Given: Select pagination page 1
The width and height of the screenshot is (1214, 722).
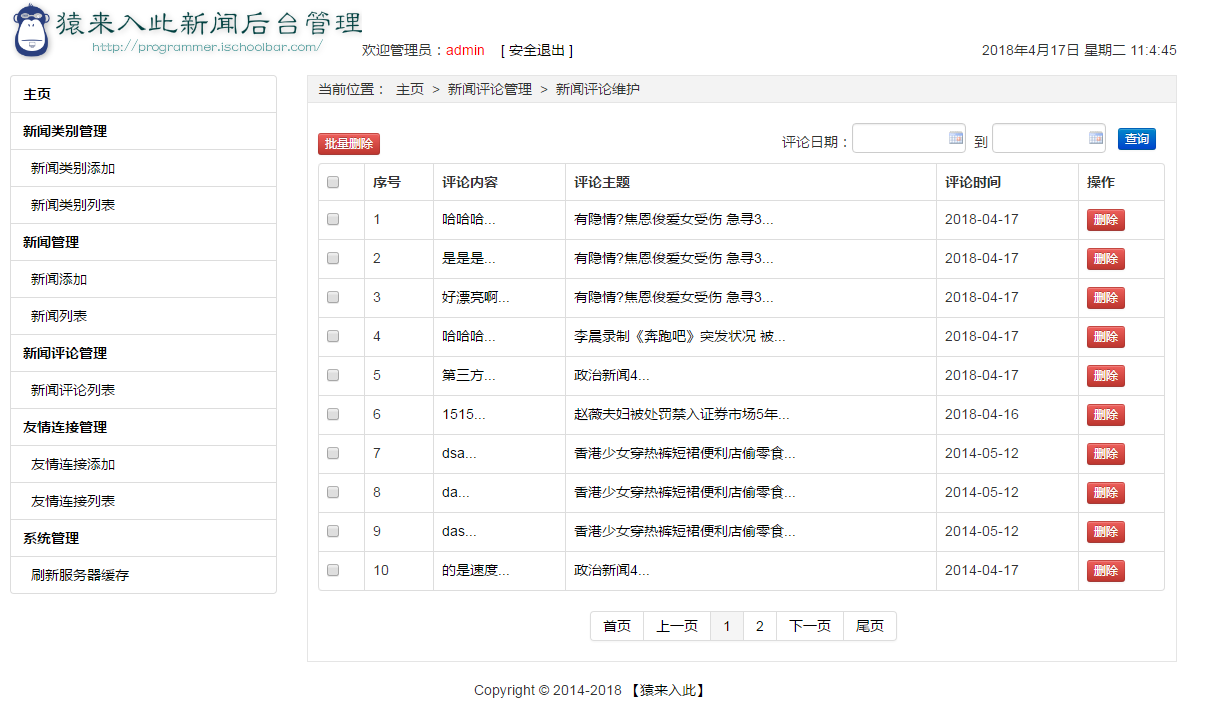Looking at the screenshot, I should [727, 626].
